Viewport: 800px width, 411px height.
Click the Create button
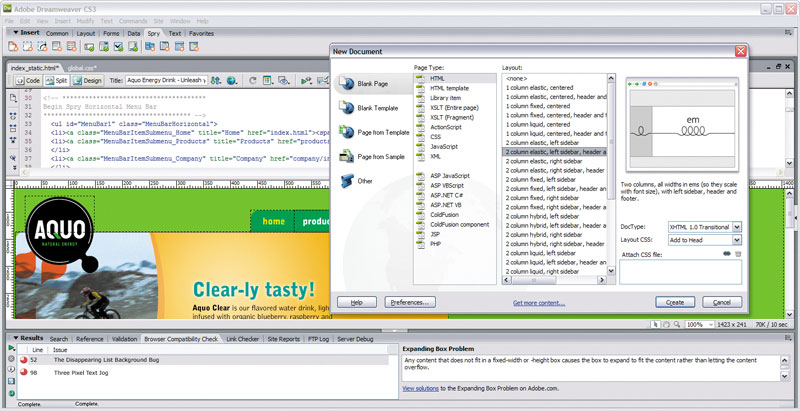click(x=675, y=301)
